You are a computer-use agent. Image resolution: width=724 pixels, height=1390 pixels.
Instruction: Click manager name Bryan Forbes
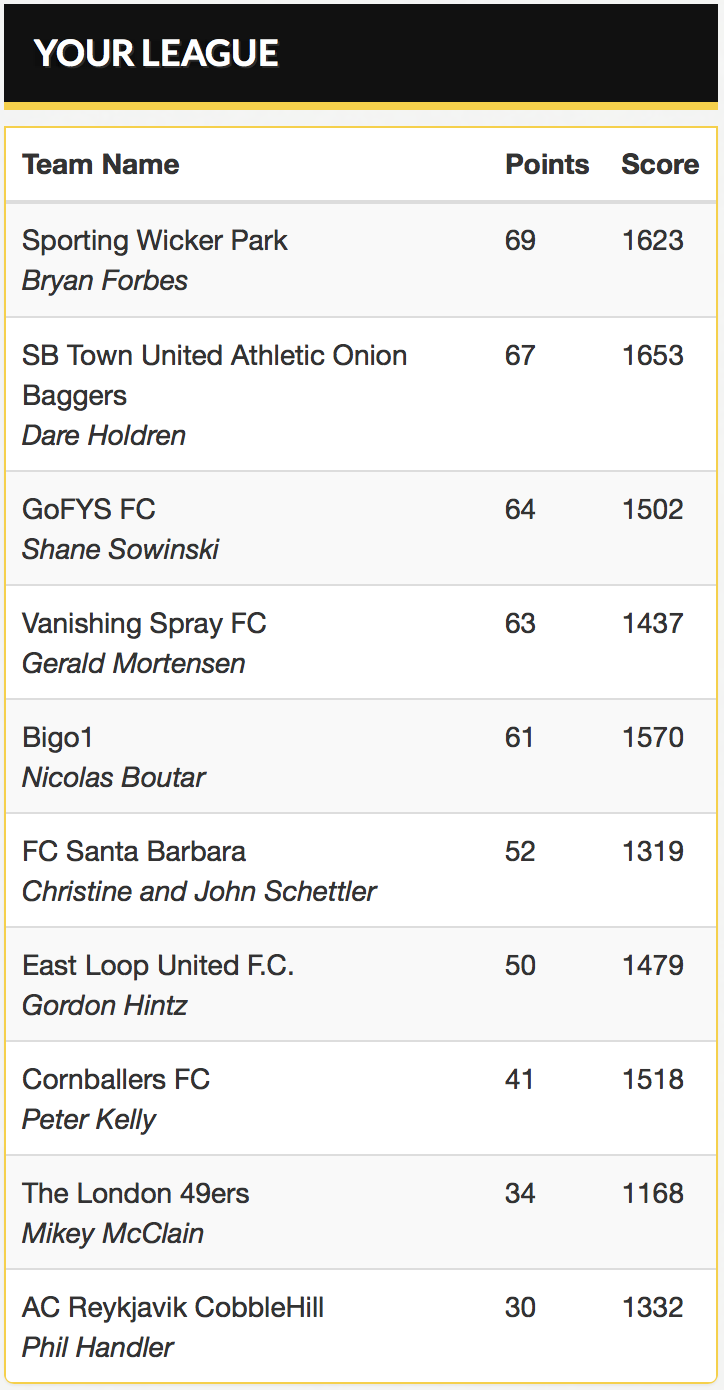coord(105,281)
